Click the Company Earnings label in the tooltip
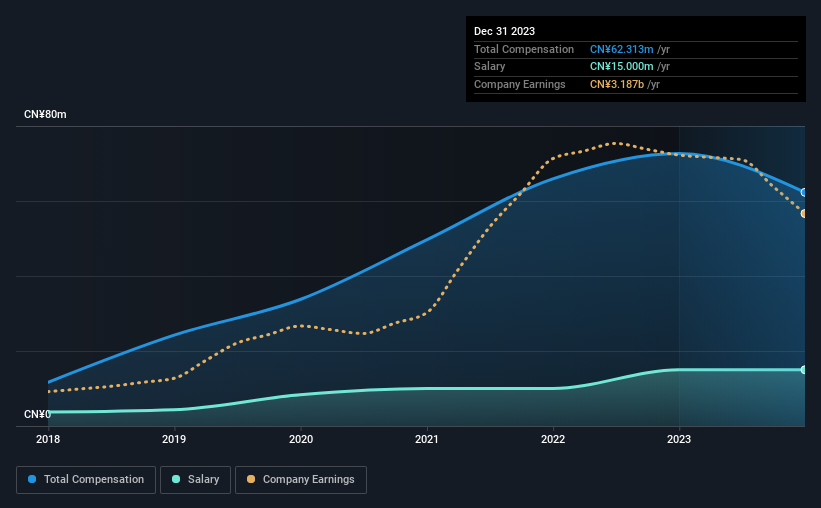The width and height of the screenshot is (821, 508). point(519,84)
